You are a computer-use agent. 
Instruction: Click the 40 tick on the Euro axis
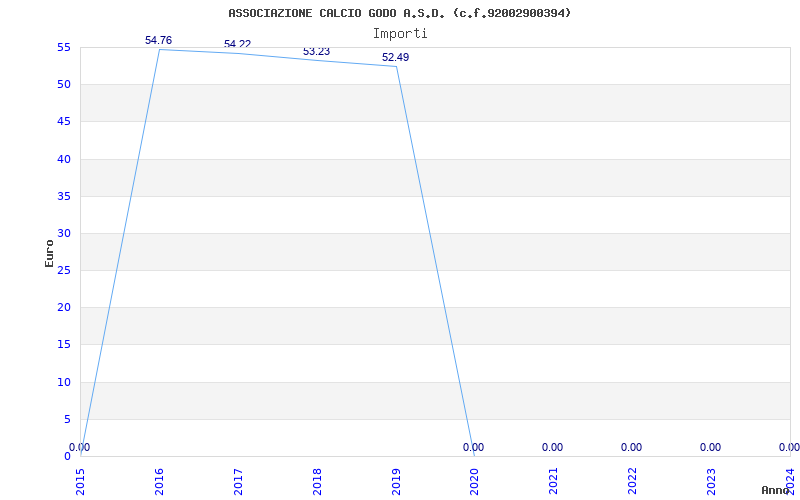(64, 159)
